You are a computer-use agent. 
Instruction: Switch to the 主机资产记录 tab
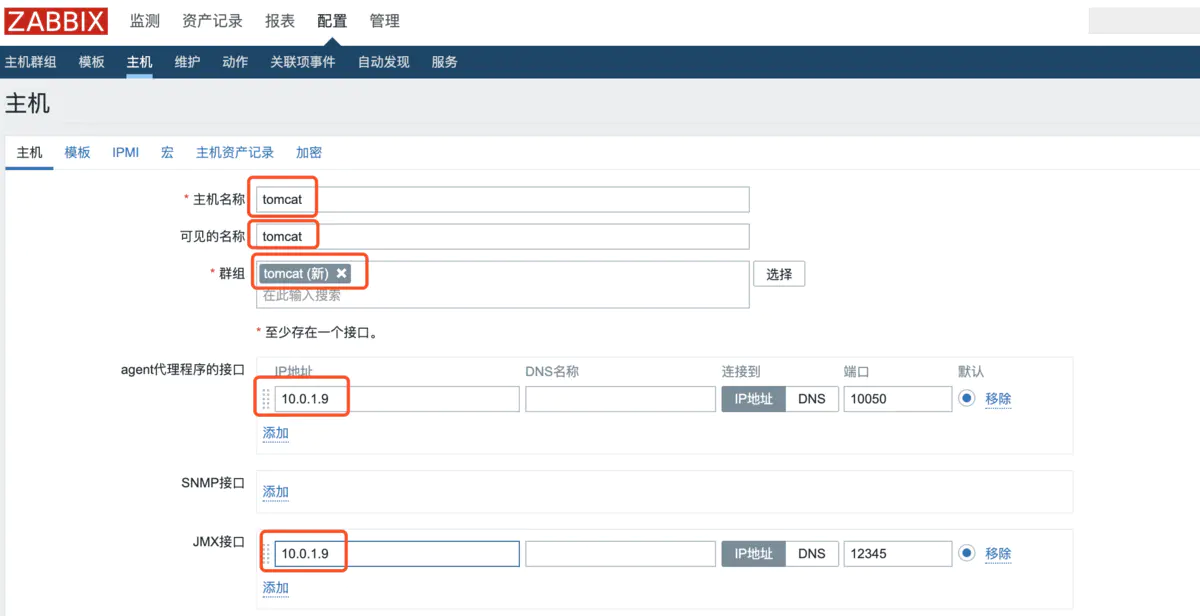tap(235, 152)
